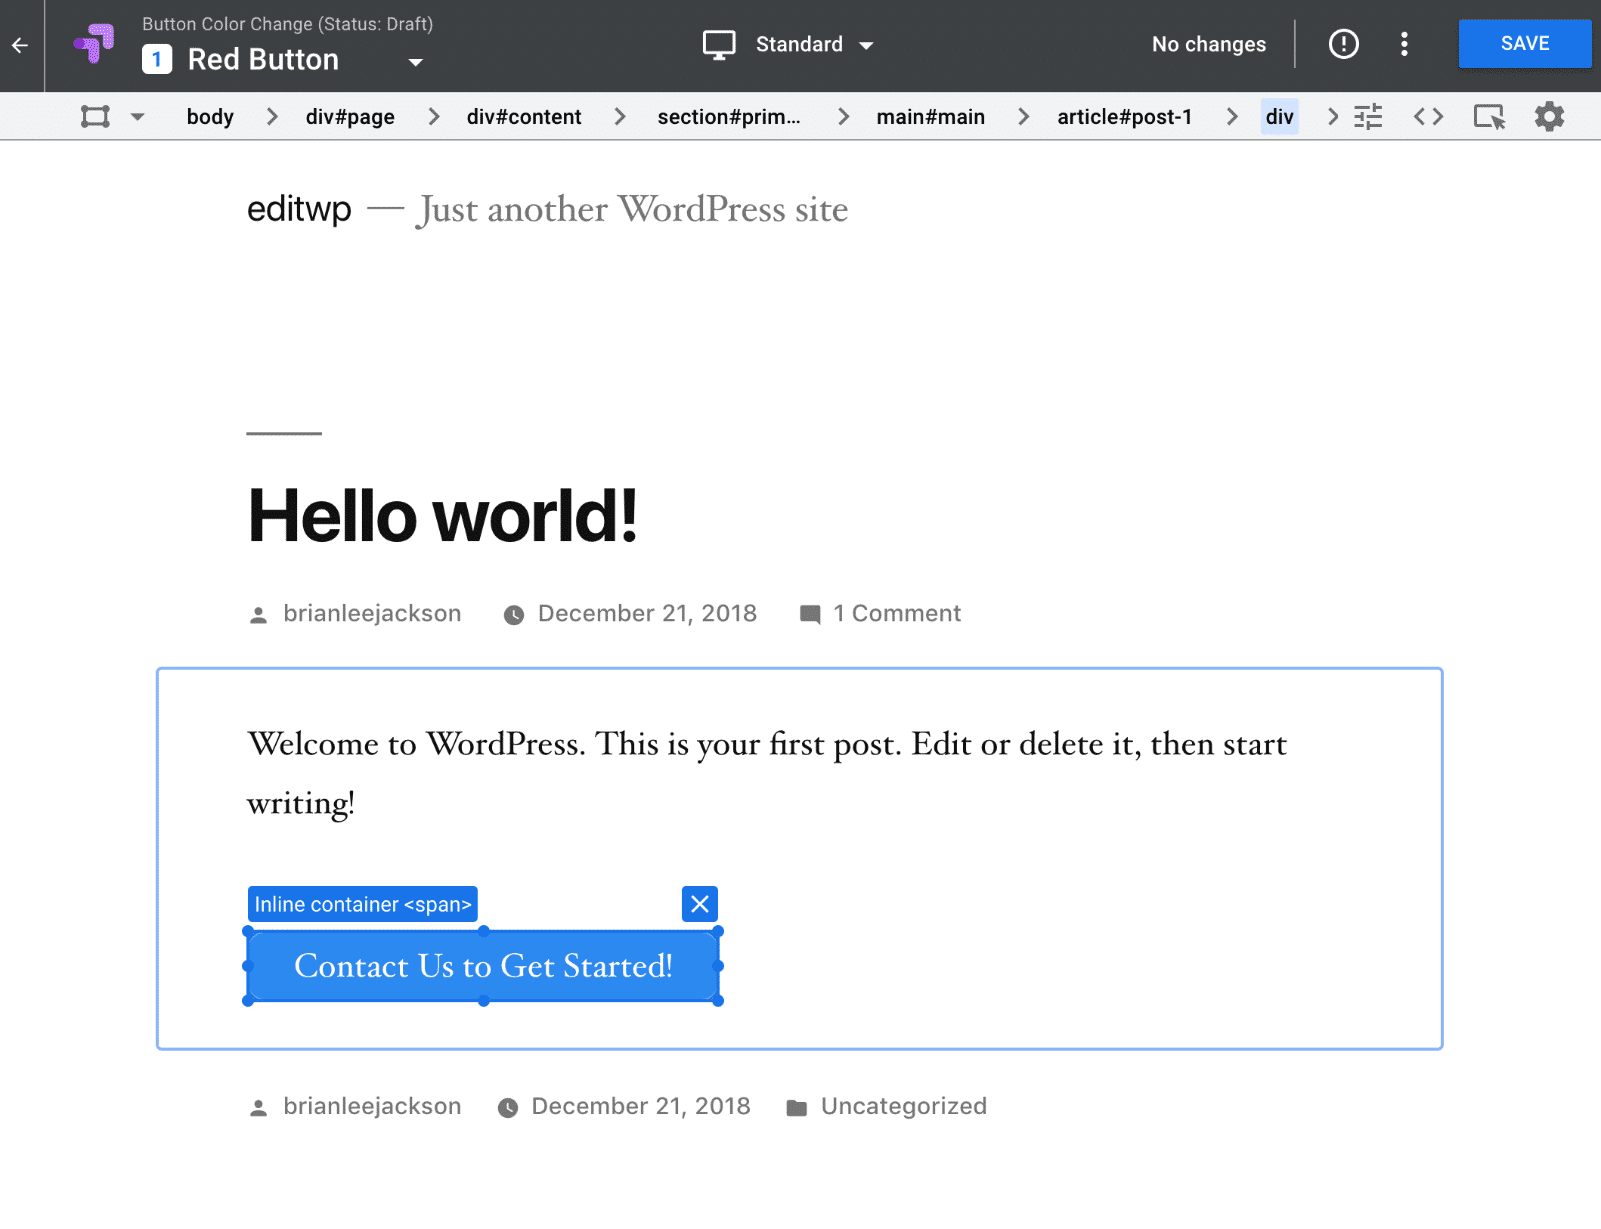Open editor settings with the gear icon
1601x1229 pixels.
[1549, 116]
